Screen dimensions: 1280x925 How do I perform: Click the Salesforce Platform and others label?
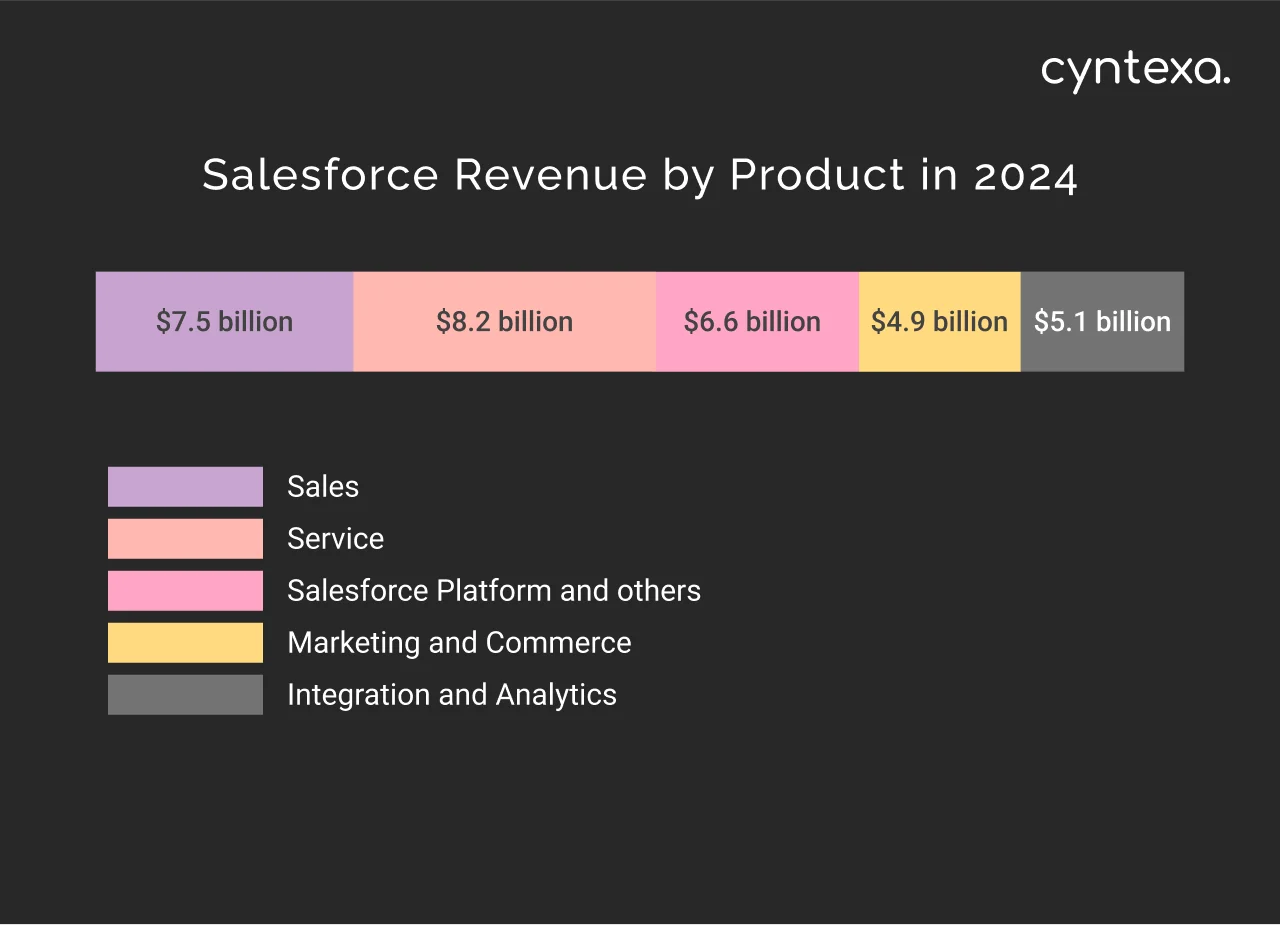point(494,590)
